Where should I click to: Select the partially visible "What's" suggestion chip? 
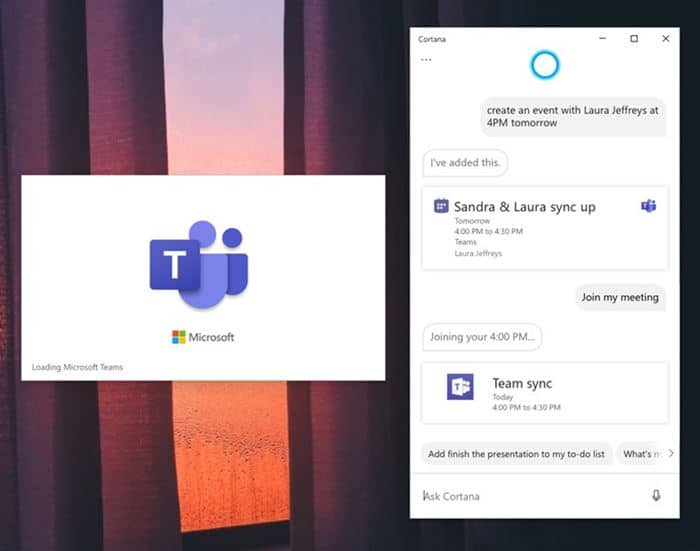coord(641,454)
